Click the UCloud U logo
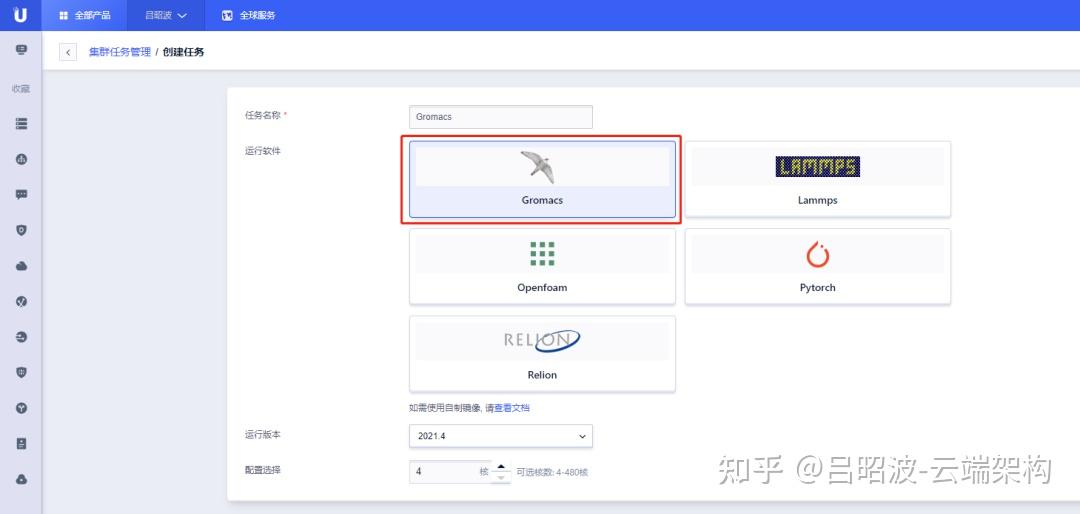 [x=20, y=14]
